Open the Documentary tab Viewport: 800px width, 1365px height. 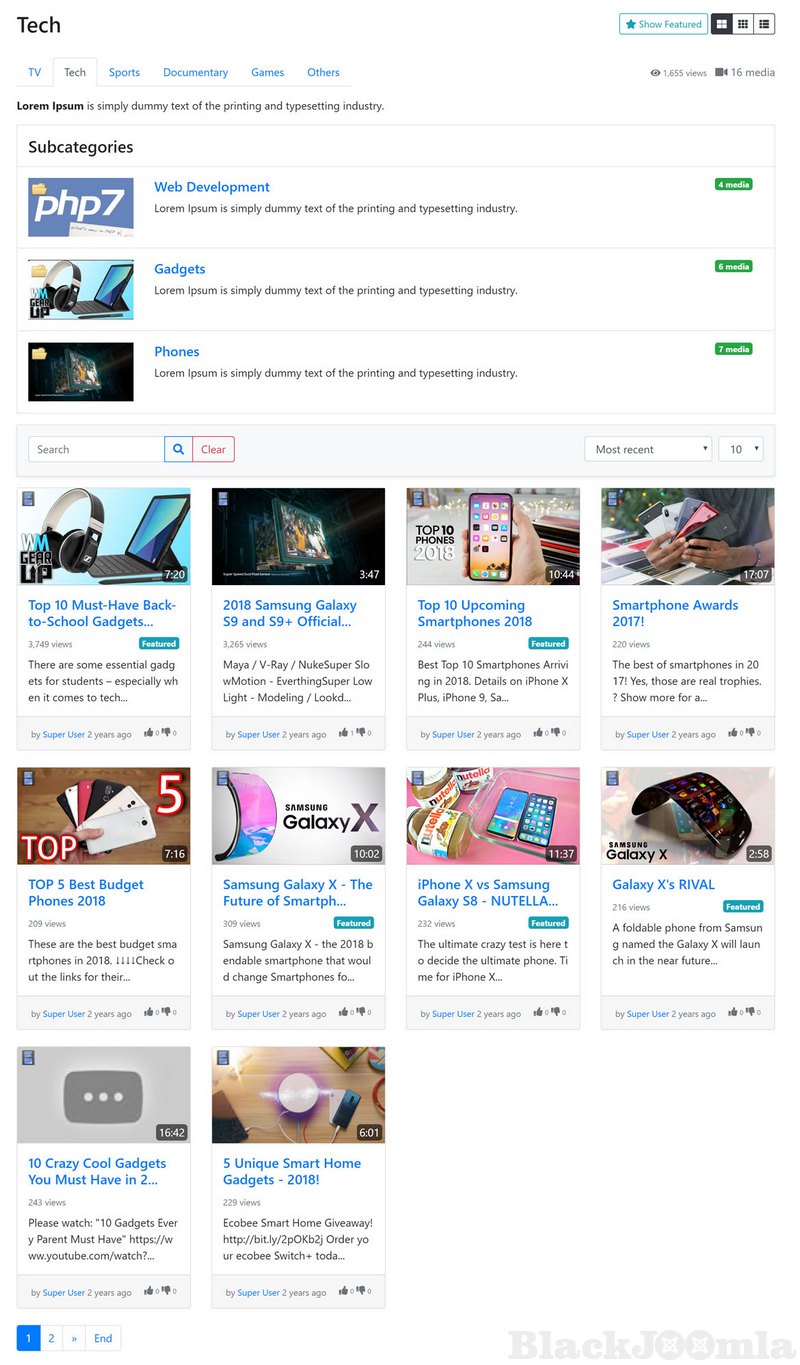196,72
